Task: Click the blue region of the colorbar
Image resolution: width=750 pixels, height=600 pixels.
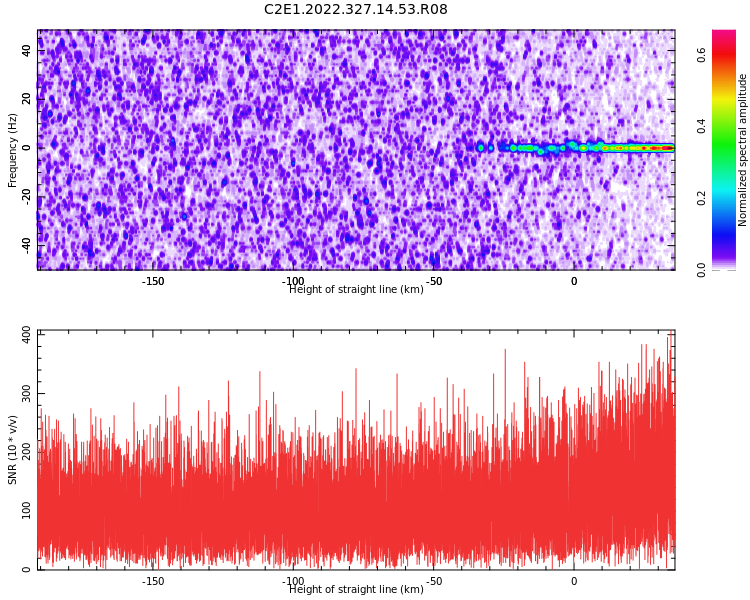Action: (x=724, y=225)
